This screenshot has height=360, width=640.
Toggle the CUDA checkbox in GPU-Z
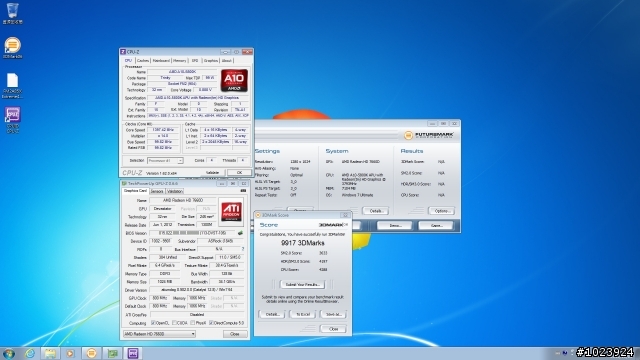(x=174, y=323)
